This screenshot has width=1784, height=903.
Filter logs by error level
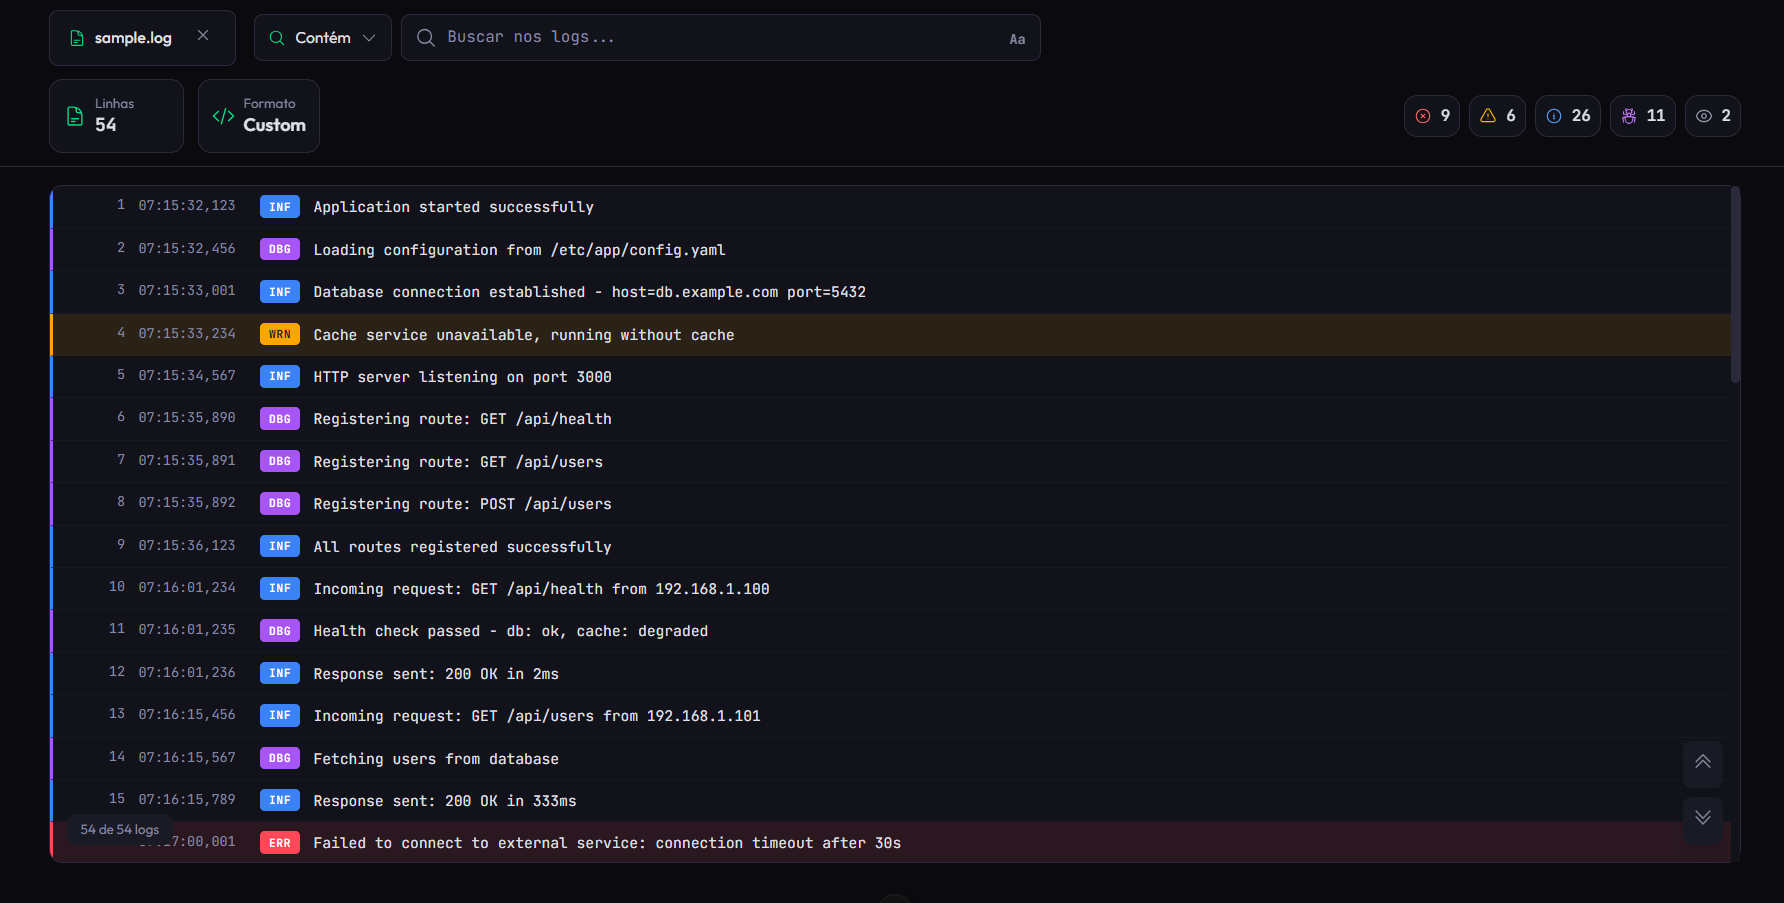point(1432,115)
